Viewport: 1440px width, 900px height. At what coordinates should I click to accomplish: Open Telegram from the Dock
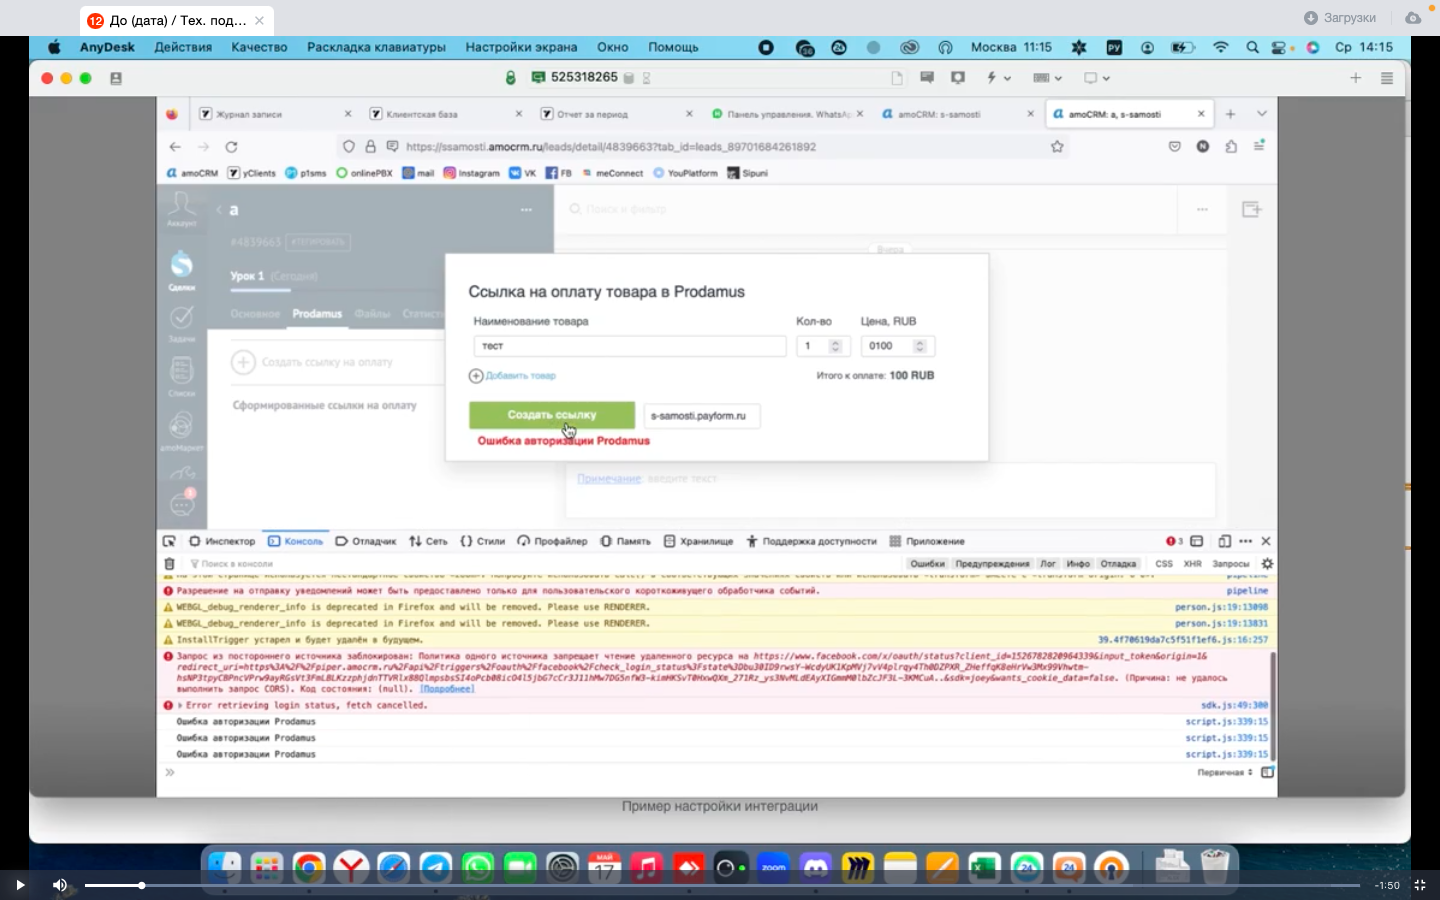[x=435, y=867]
